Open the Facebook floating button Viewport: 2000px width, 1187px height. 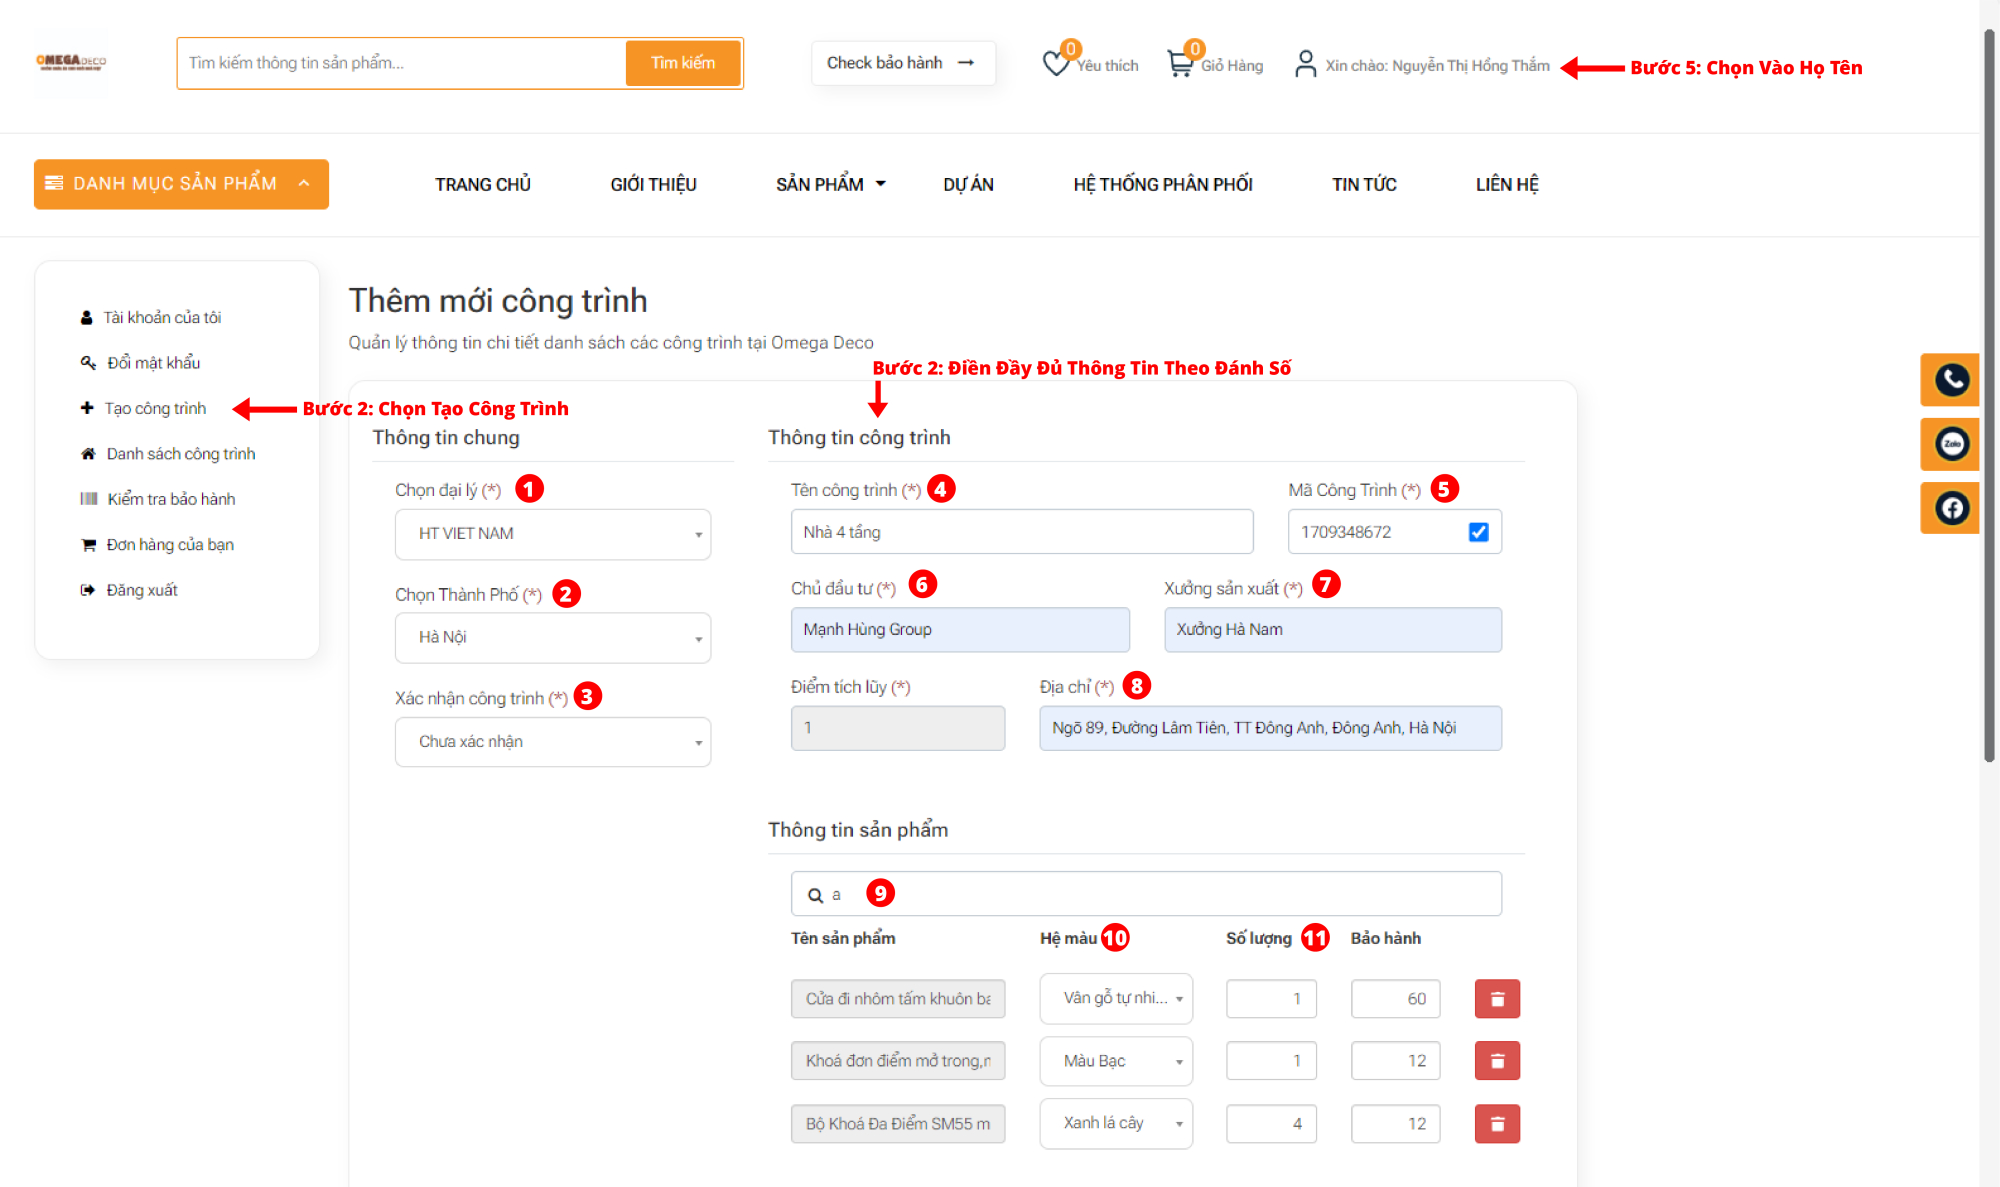(1951, 508)
